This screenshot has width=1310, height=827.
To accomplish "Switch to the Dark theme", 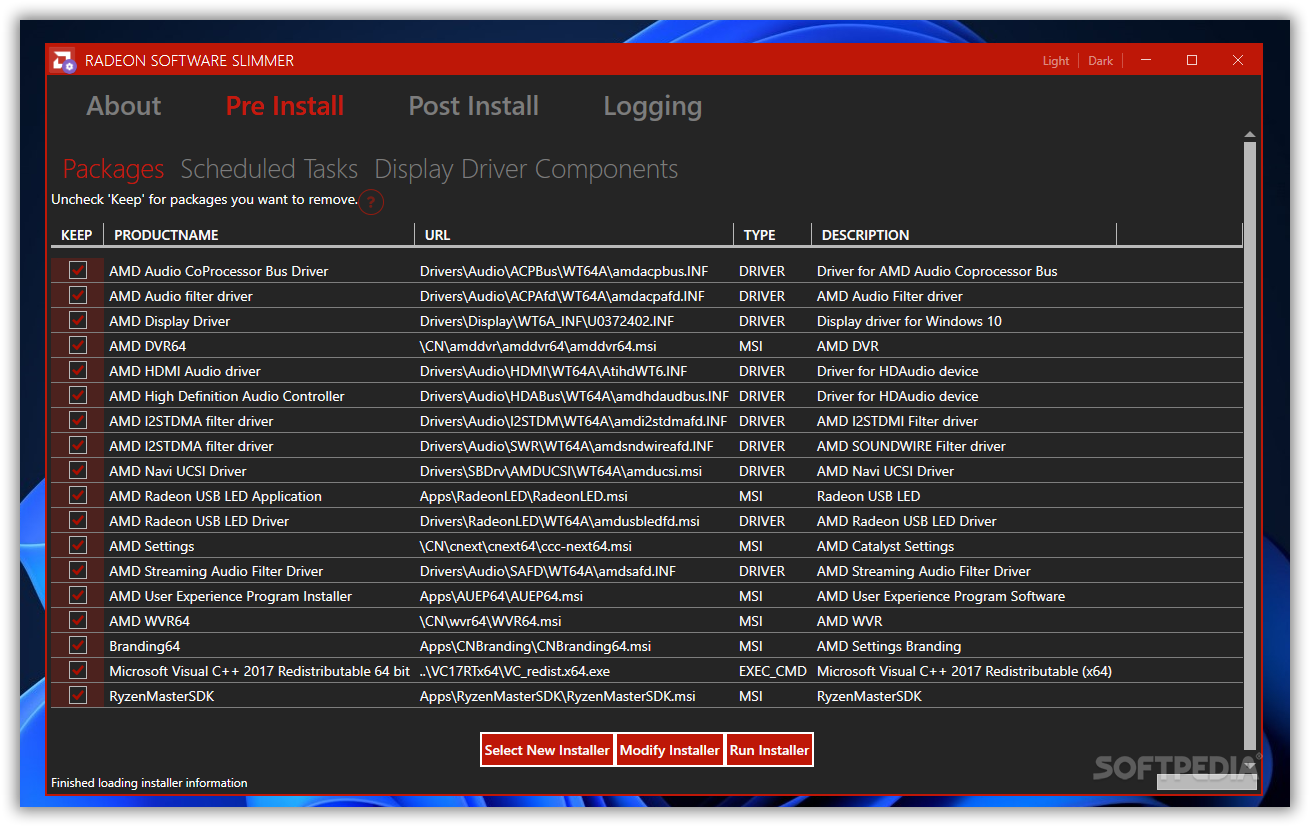I will 1101,61.
